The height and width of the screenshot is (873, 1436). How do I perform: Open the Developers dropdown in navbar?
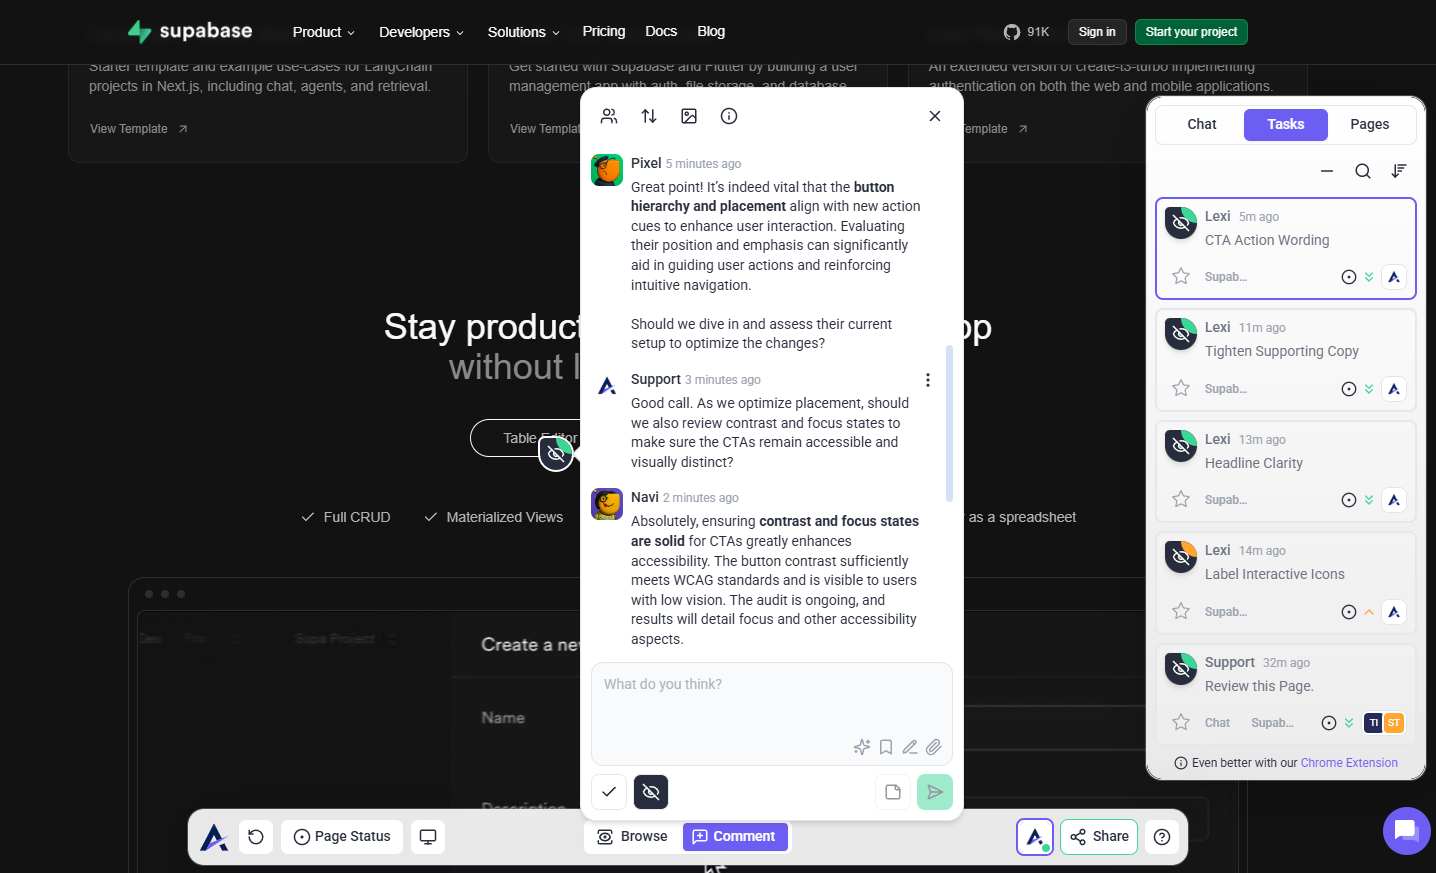point(421,32)
